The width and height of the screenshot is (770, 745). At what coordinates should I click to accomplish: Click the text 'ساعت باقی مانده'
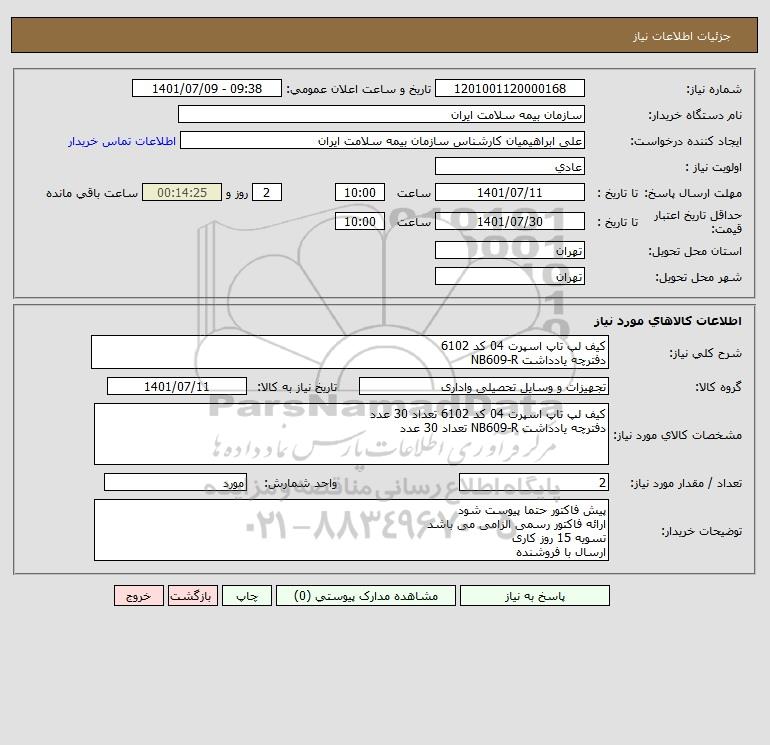click(x=92, y=193)
